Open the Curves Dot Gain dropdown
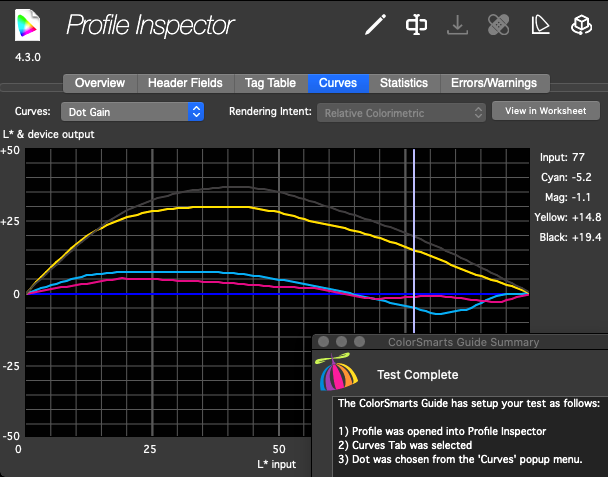Viewport: 608px width, 477px height. (133, 112)
